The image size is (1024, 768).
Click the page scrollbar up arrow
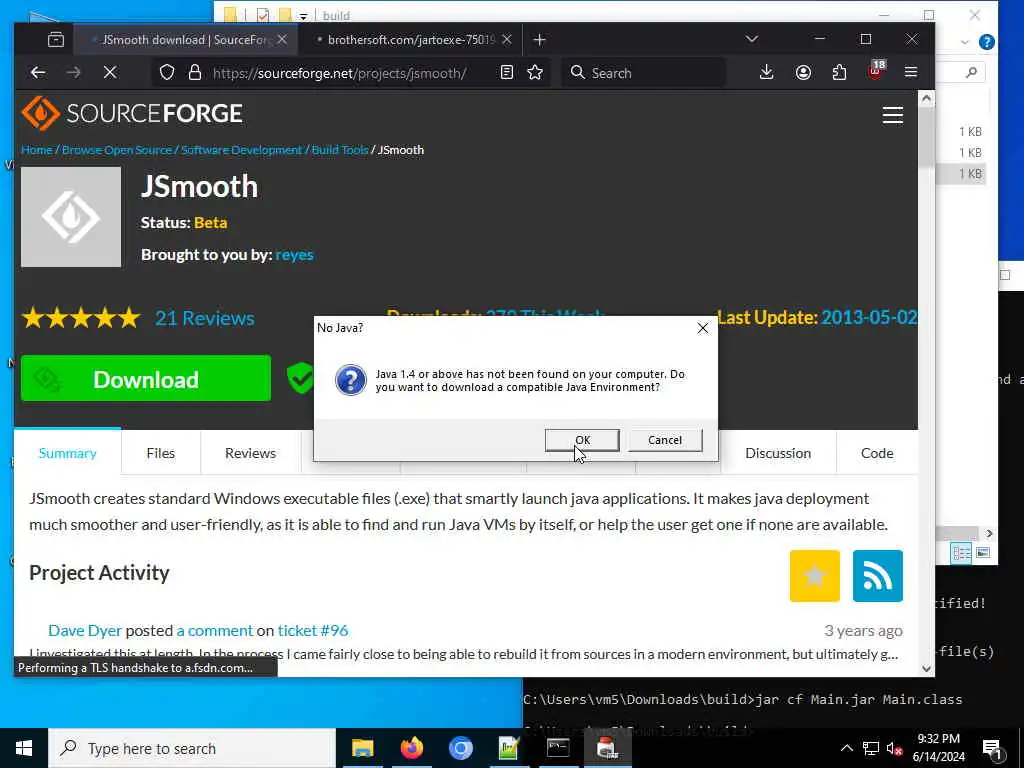click(926, 99)
